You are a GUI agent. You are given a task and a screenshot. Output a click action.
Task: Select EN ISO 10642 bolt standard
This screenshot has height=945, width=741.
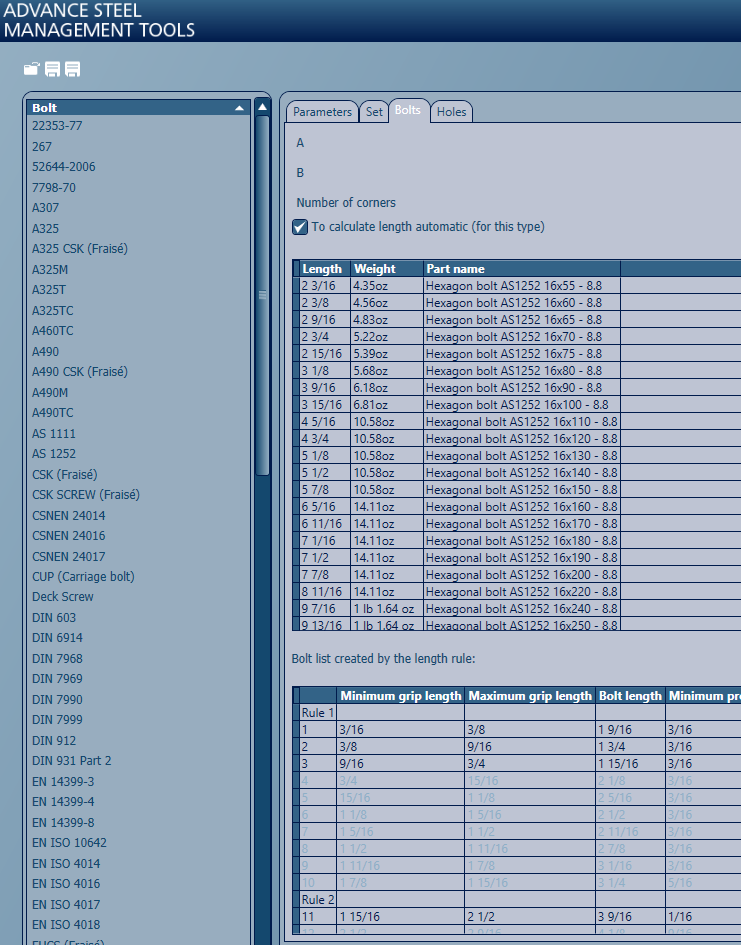[x=69, y=843]
